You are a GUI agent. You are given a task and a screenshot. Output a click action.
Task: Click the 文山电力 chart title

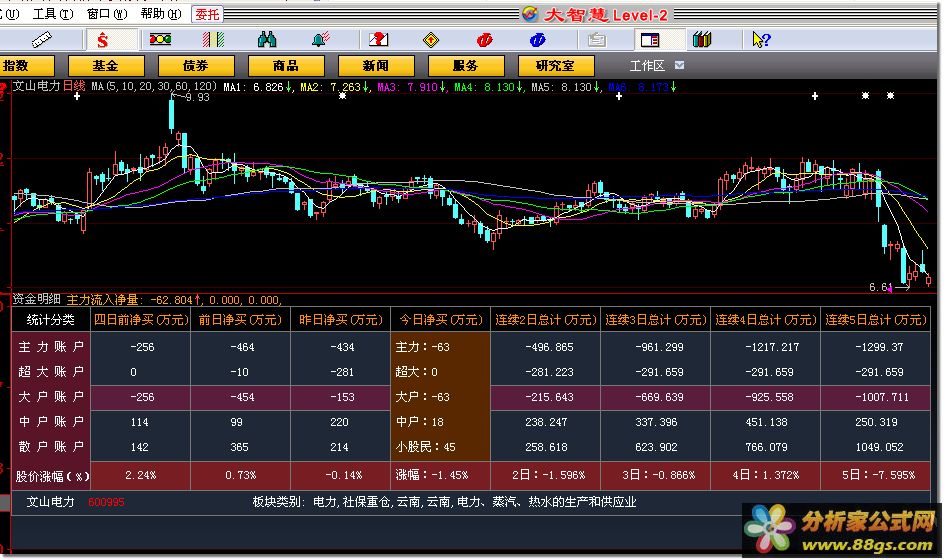pyautogui.click(x=37, y=86)
